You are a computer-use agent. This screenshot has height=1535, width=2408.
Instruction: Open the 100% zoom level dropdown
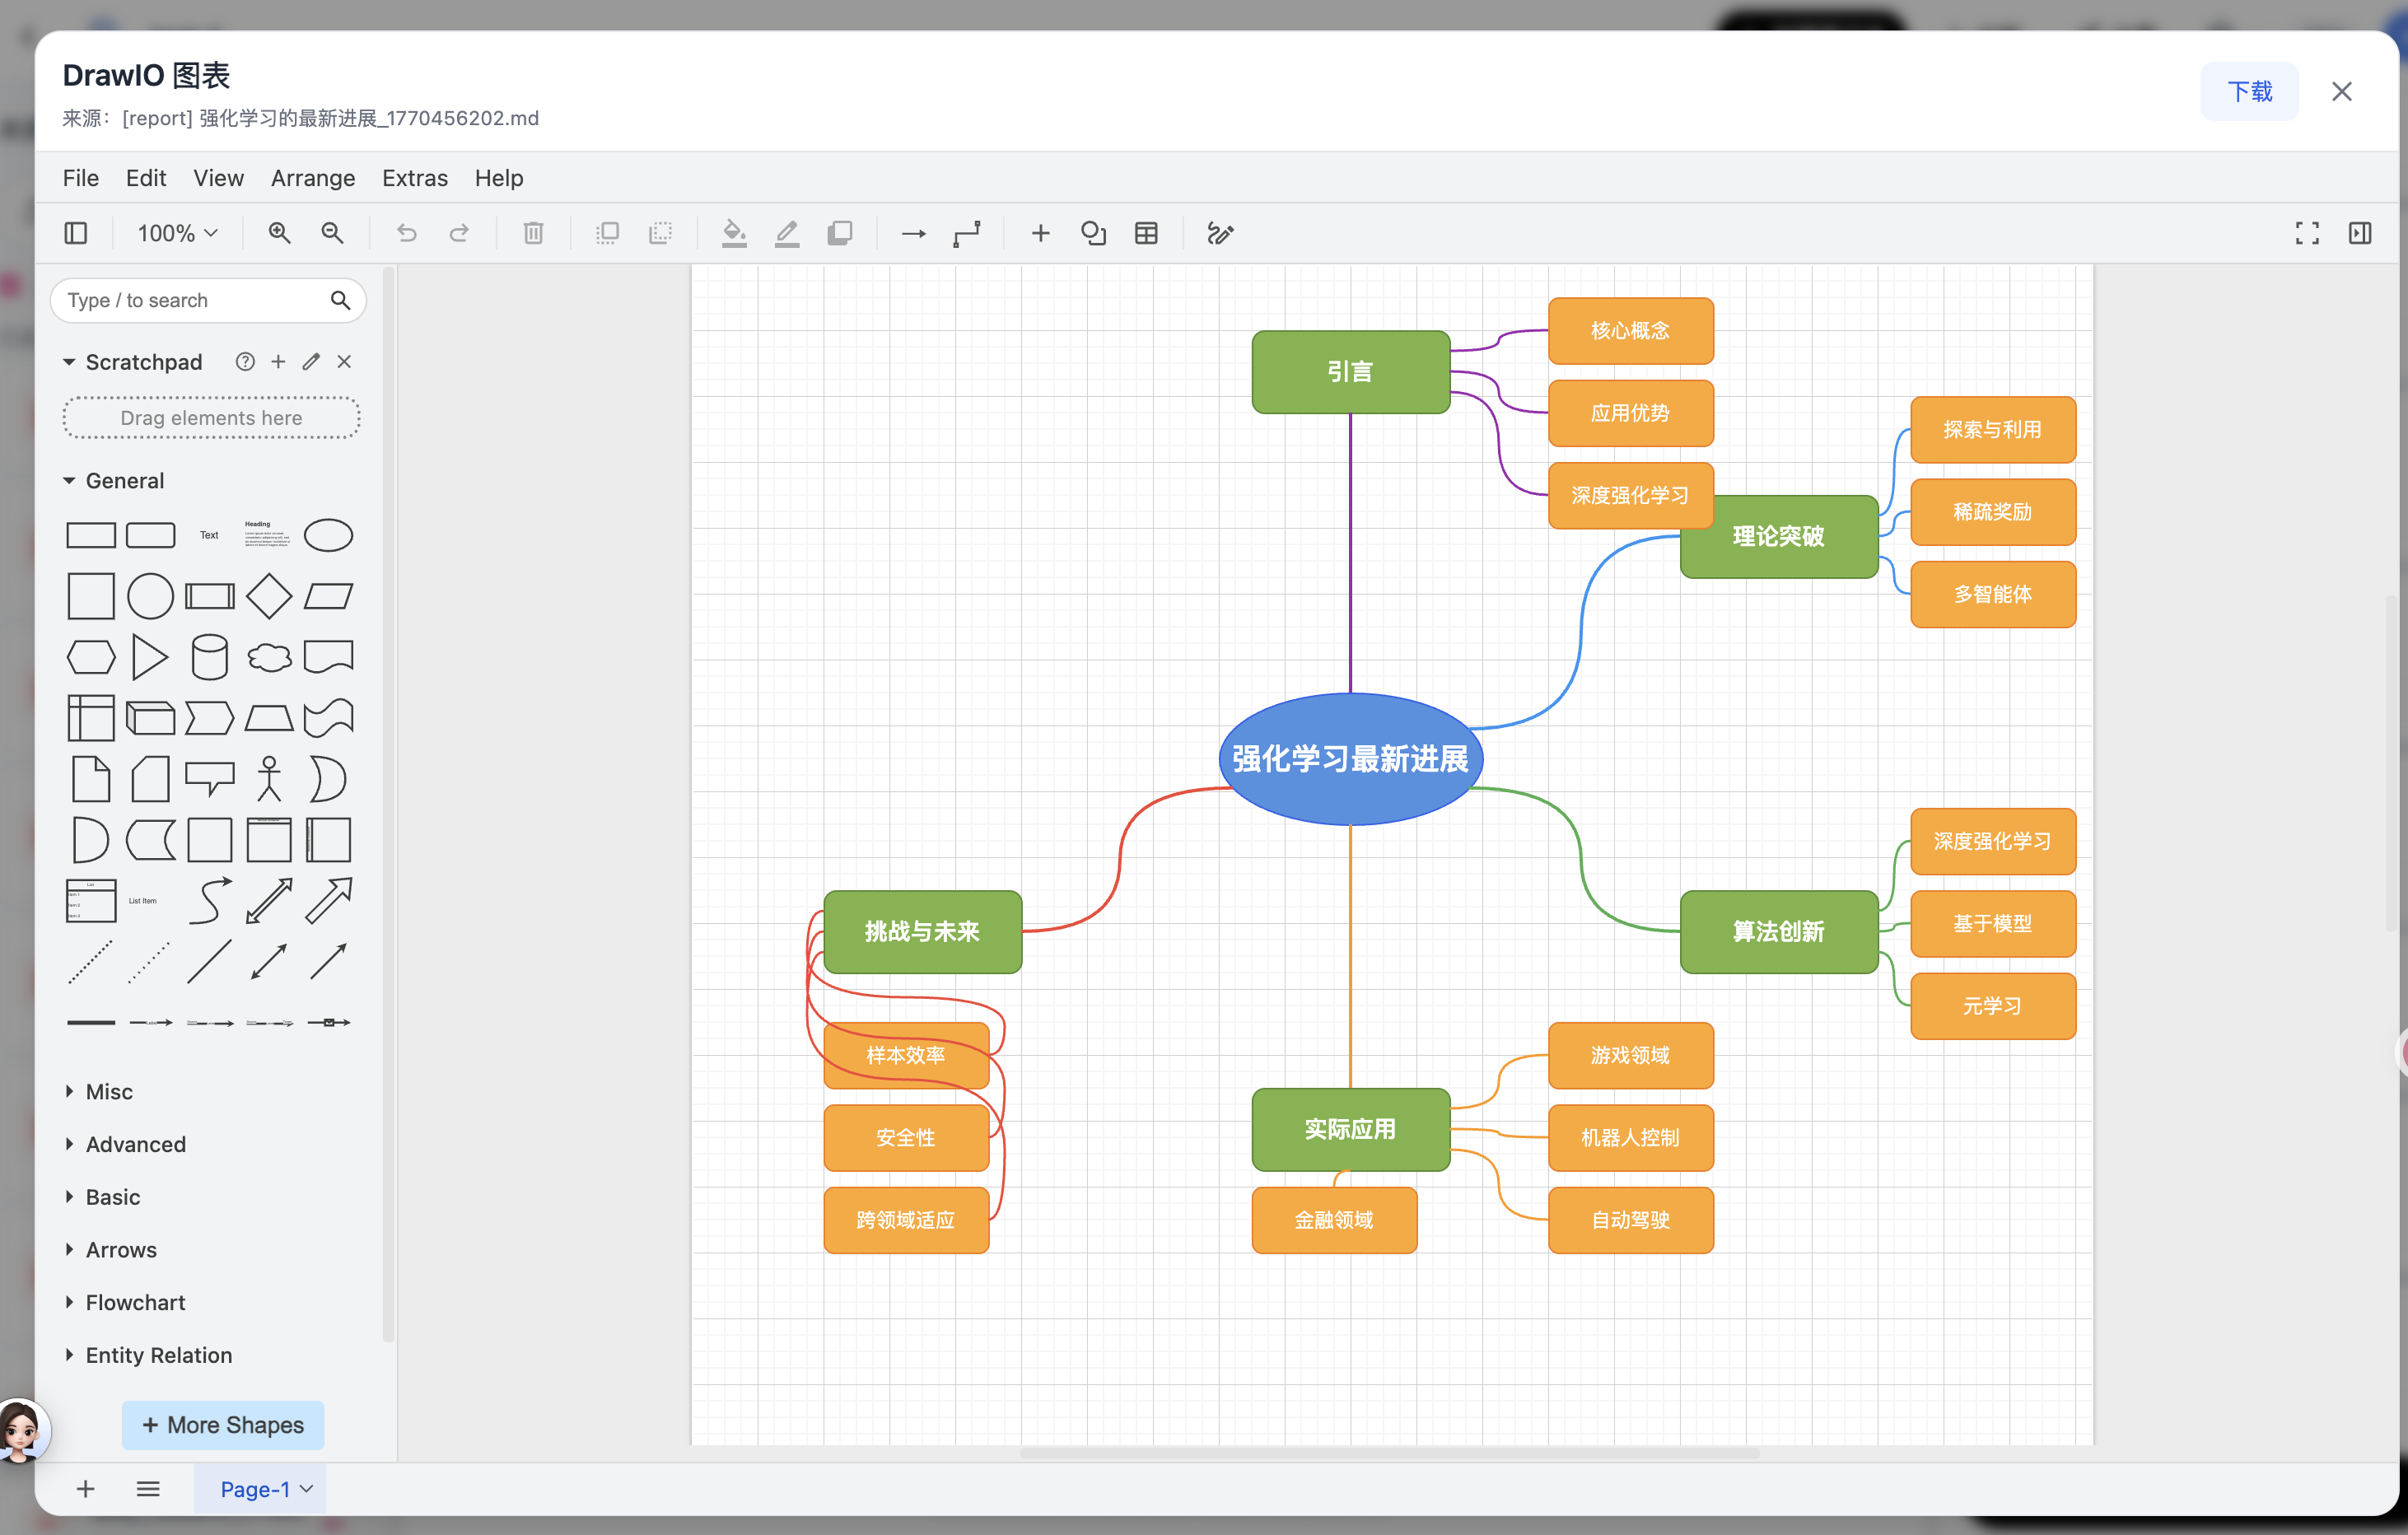(x=178, y=233)
